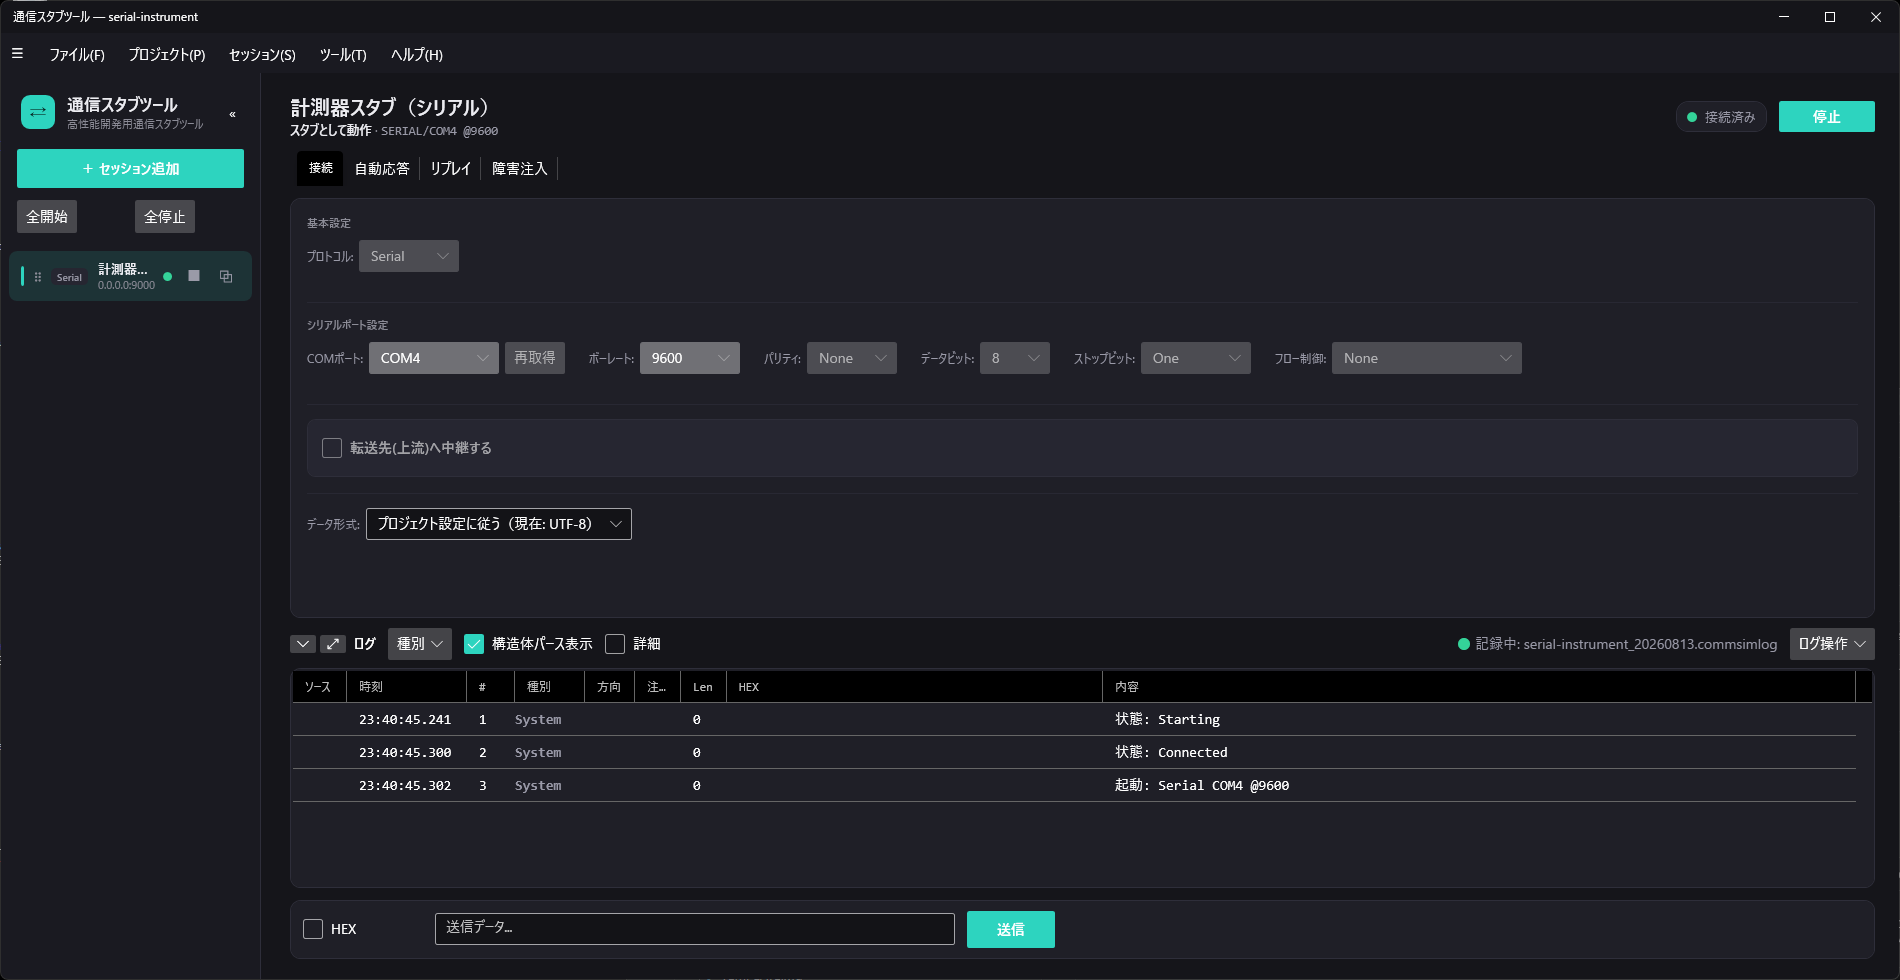The height and width of the screenshot is (980, 1900).
Task: Open the 種別 filter dropdown
Action: tap(420, 644)
